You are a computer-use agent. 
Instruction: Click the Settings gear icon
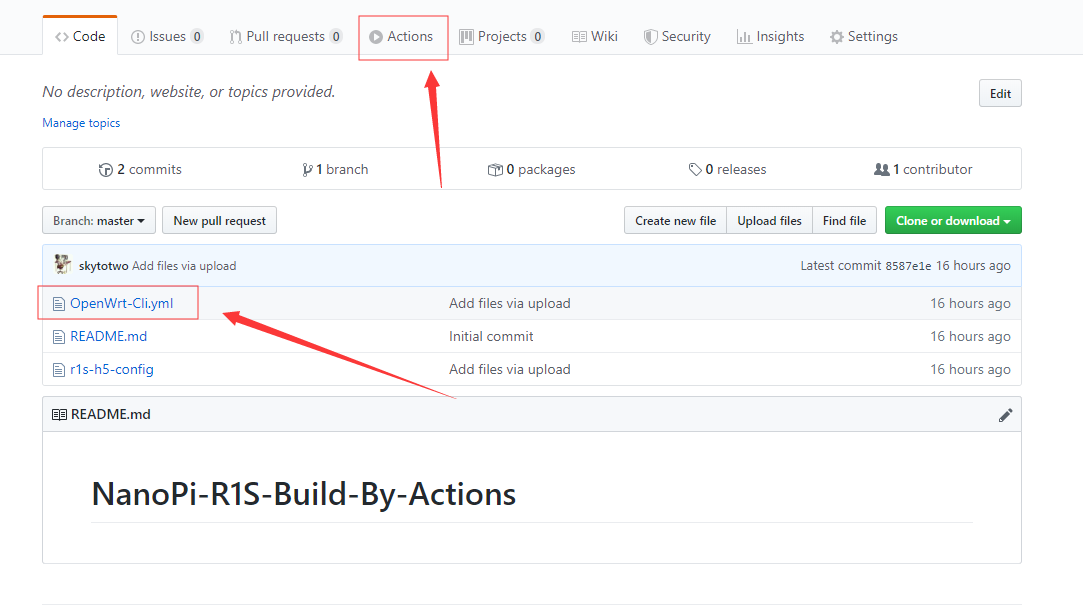click(836, 37)
